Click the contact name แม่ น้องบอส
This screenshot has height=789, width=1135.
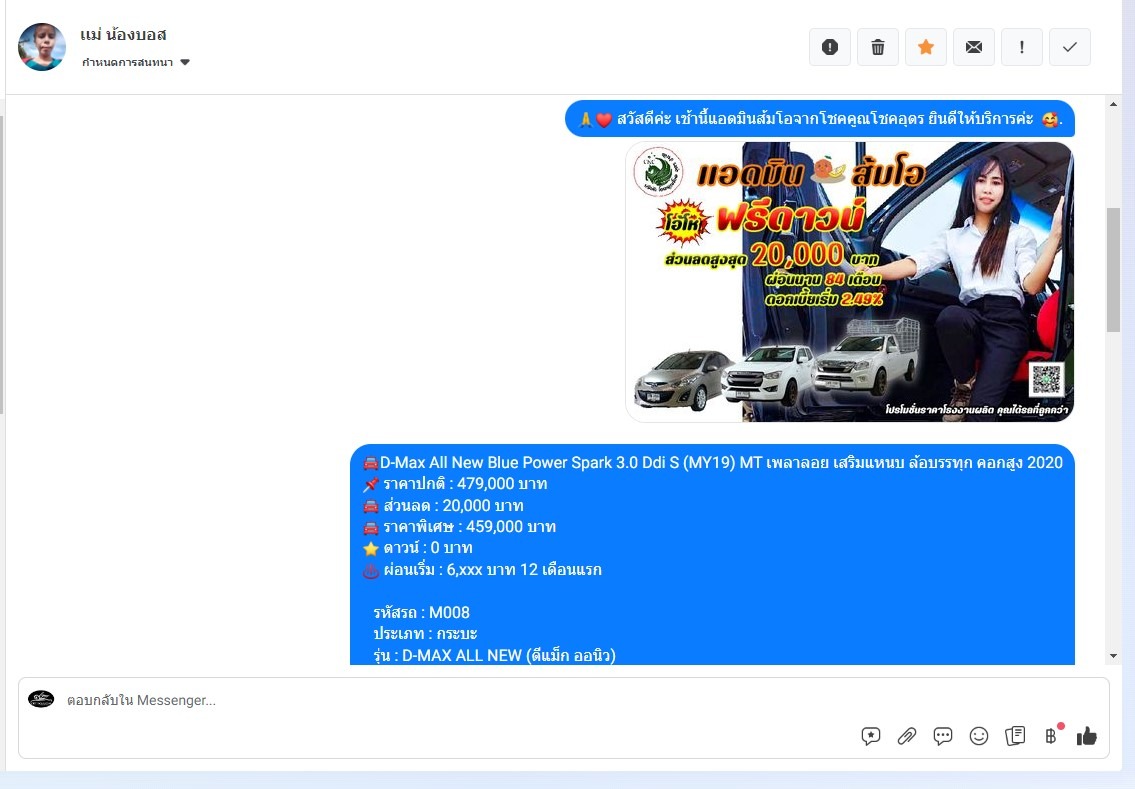pyautogui.click(x=124, y=35)
